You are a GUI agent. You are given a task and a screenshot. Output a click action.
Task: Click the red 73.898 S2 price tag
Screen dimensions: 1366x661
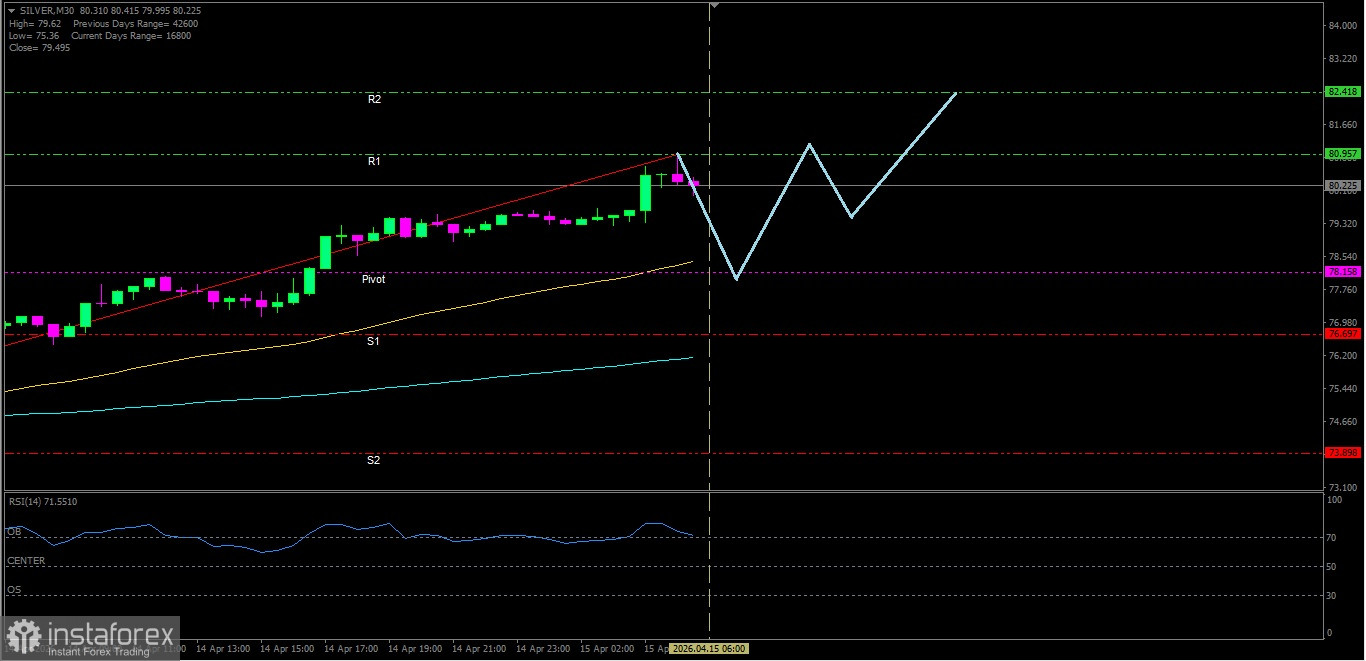point(1342,453)
